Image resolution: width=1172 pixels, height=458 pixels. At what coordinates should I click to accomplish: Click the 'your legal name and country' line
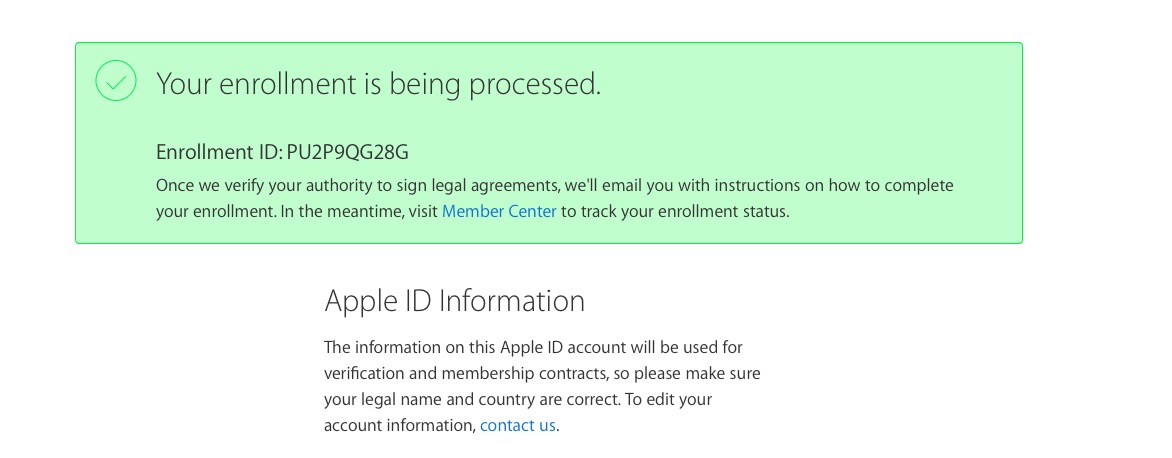440,399
